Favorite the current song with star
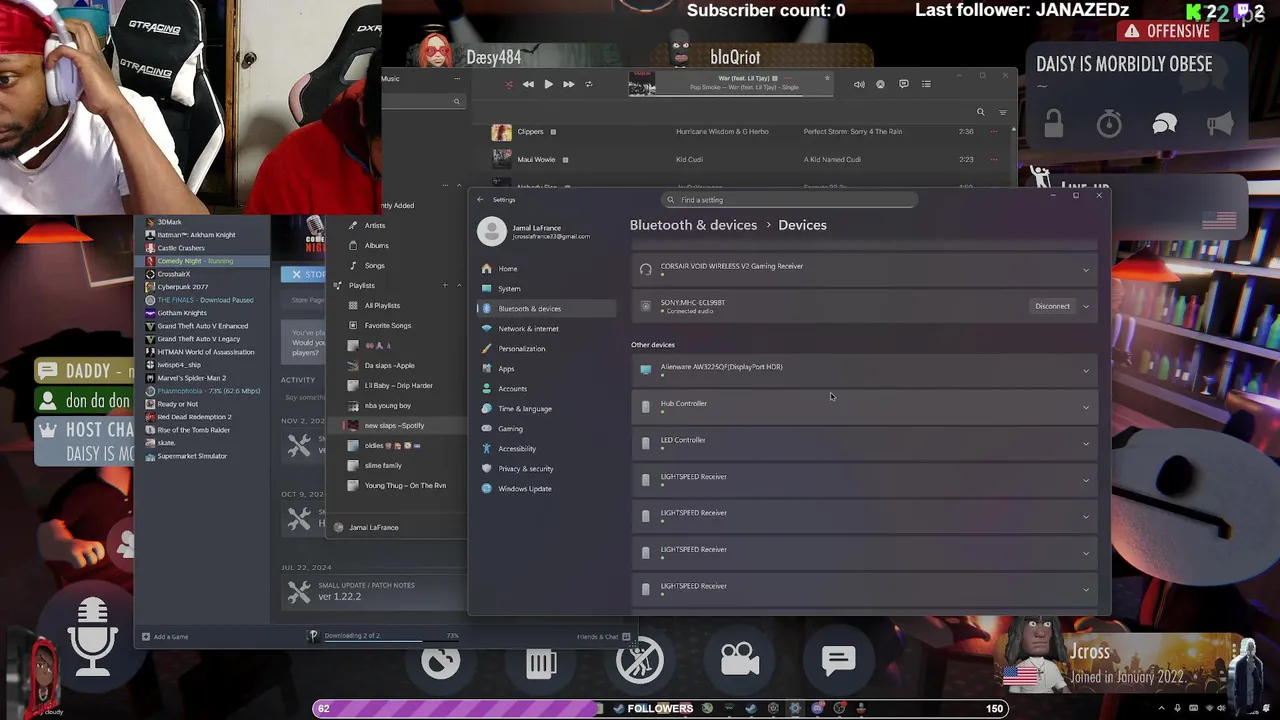The image size is (1280, 720). pyautogui.click(x=827, y=77)
